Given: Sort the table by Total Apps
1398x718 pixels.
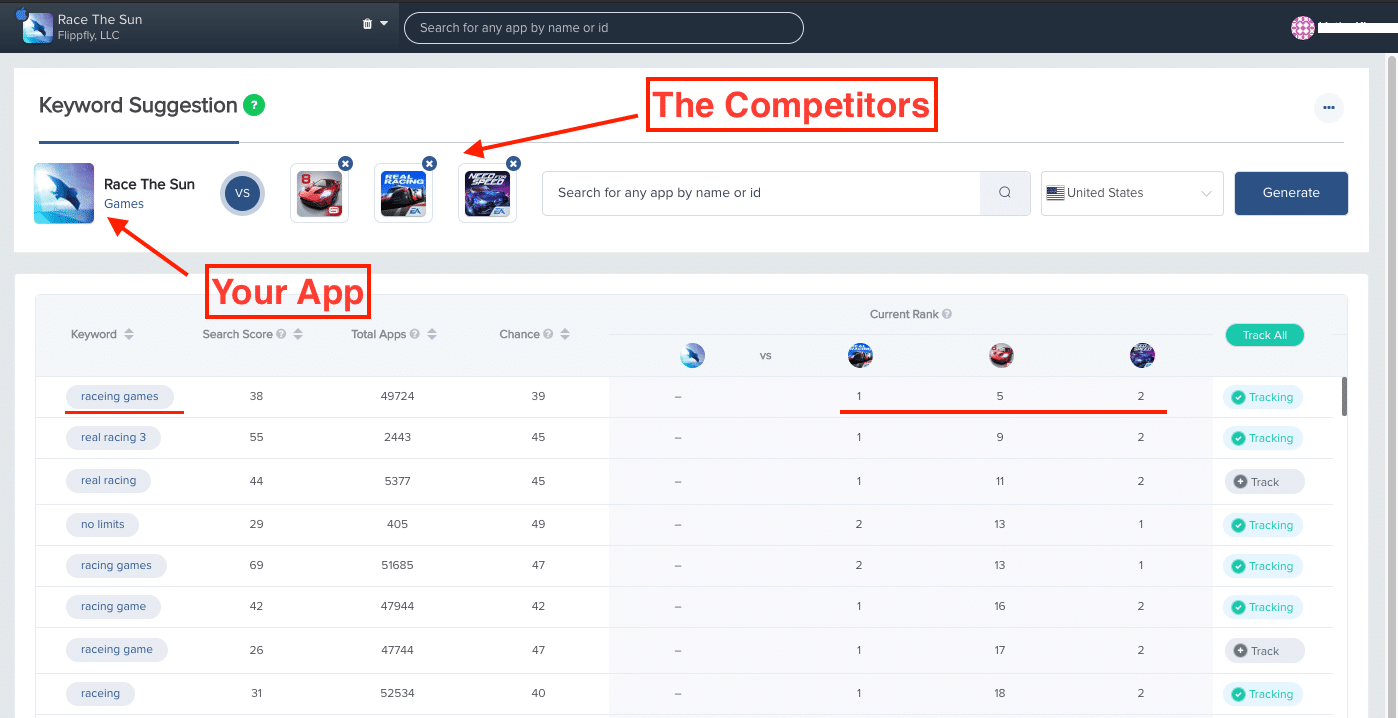Looking at the screenshot, I should (432, 334).
